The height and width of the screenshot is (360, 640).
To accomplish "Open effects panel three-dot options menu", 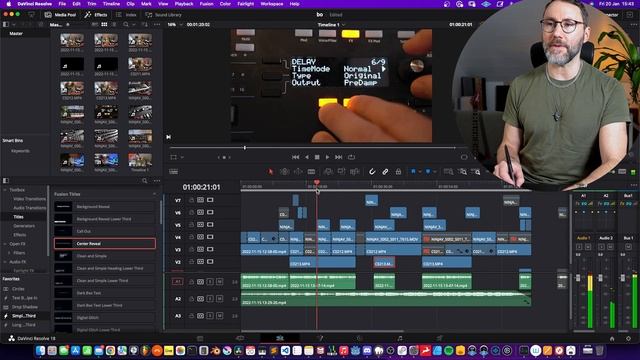I will point(157,180).
